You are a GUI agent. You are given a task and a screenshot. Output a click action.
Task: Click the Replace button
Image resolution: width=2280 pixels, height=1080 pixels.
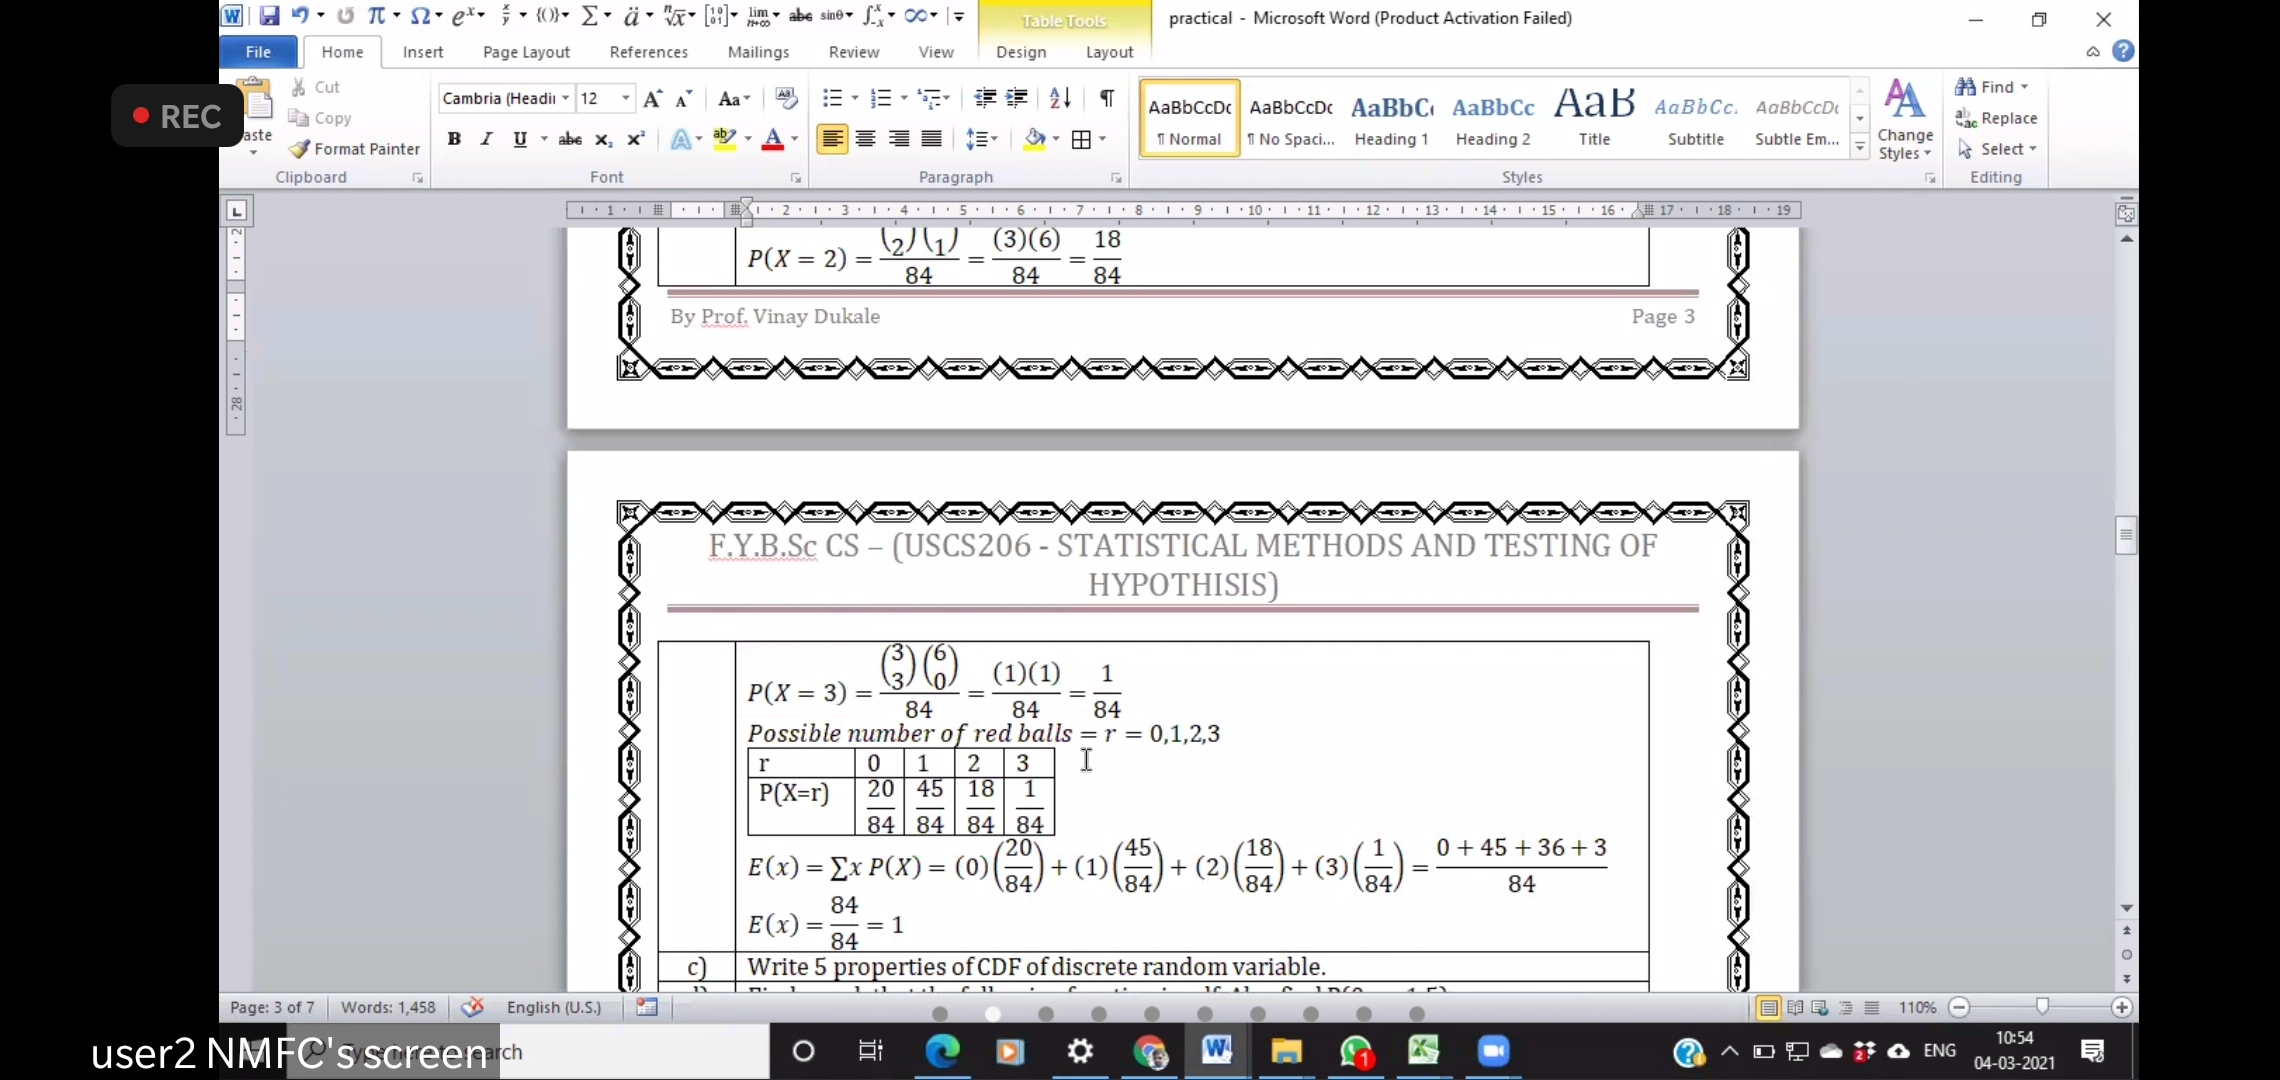click(1997, 118)
